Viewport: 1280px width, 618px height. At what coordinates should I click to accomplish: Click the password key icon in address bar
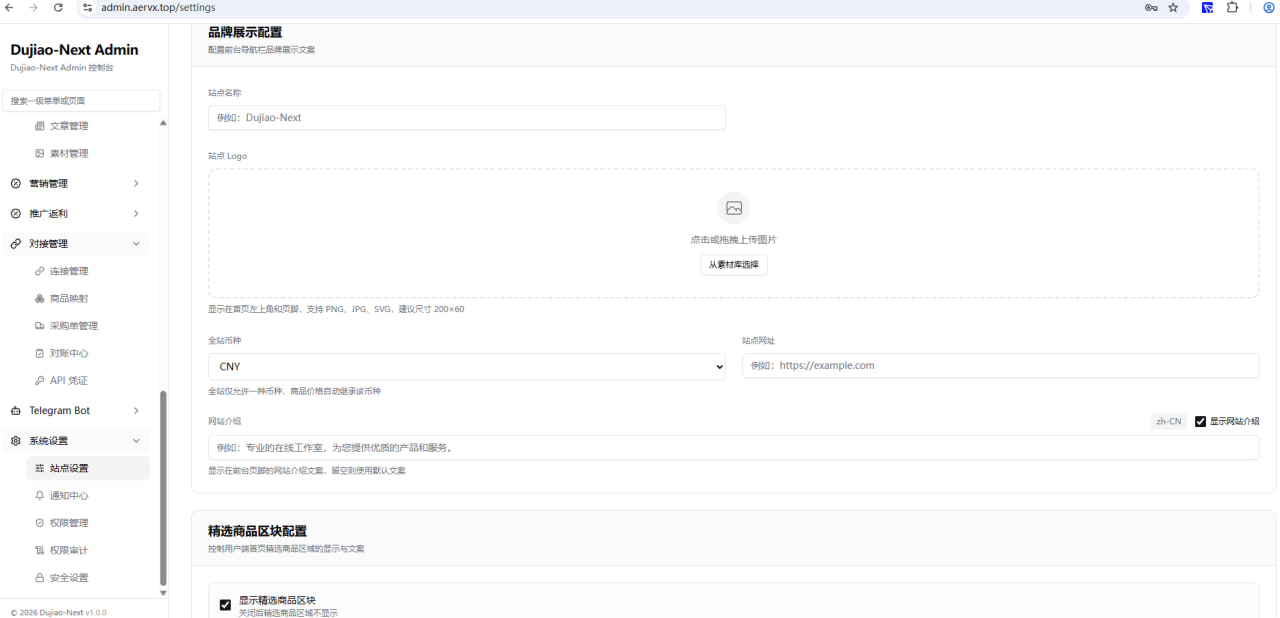click(1151, 7)
